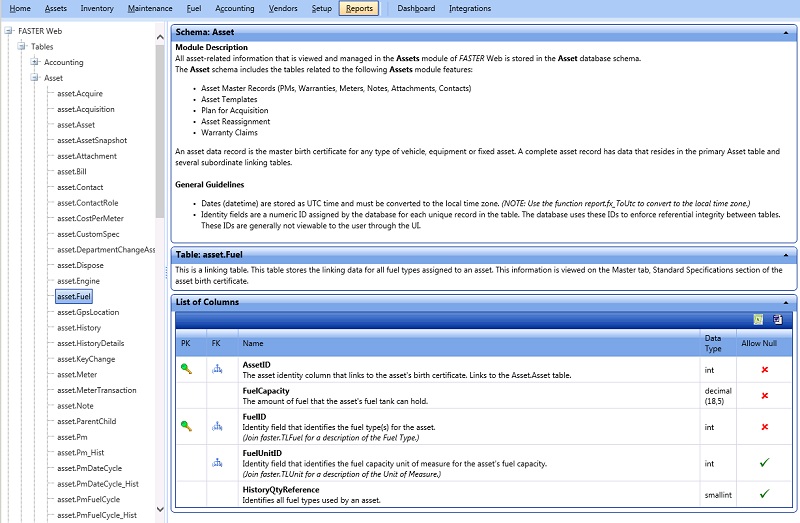Open the Fuel menu
The width and height of the screenshot is (800, 523).
click(194, 8)
